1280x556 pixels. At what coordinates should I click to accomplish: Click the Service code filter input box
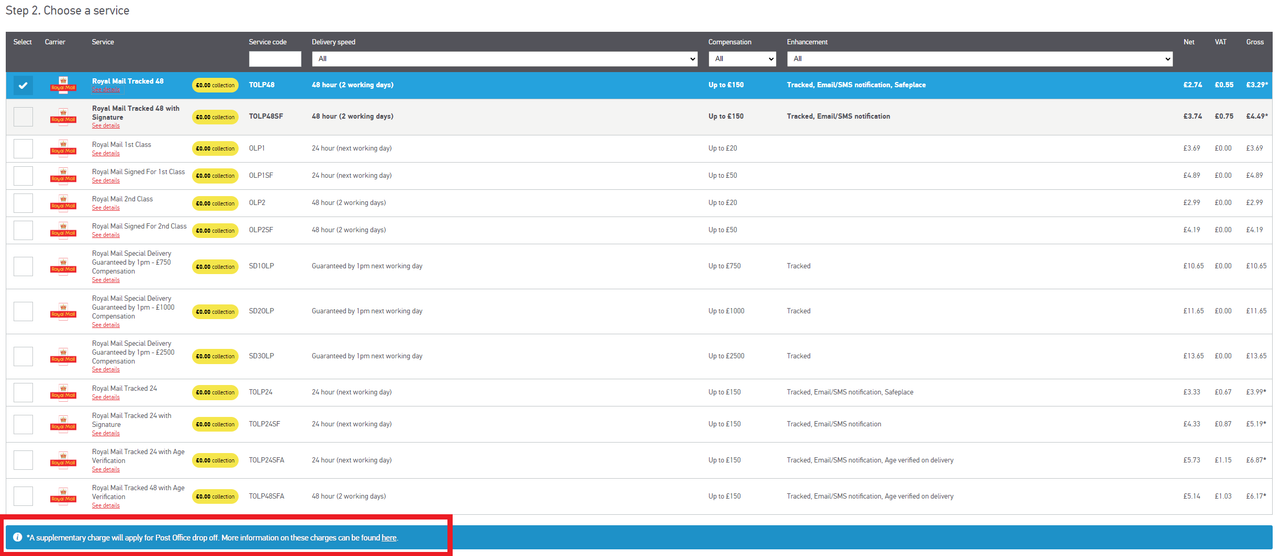275,59
